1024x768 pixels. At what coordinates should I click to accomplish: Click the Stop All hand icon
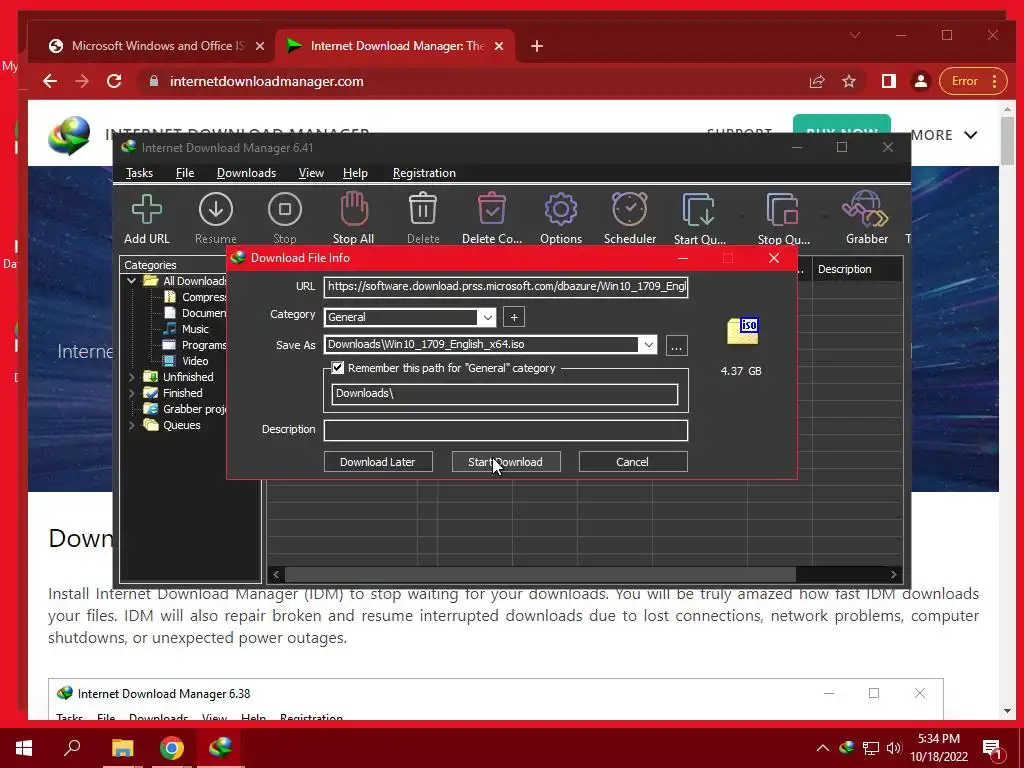354,209
